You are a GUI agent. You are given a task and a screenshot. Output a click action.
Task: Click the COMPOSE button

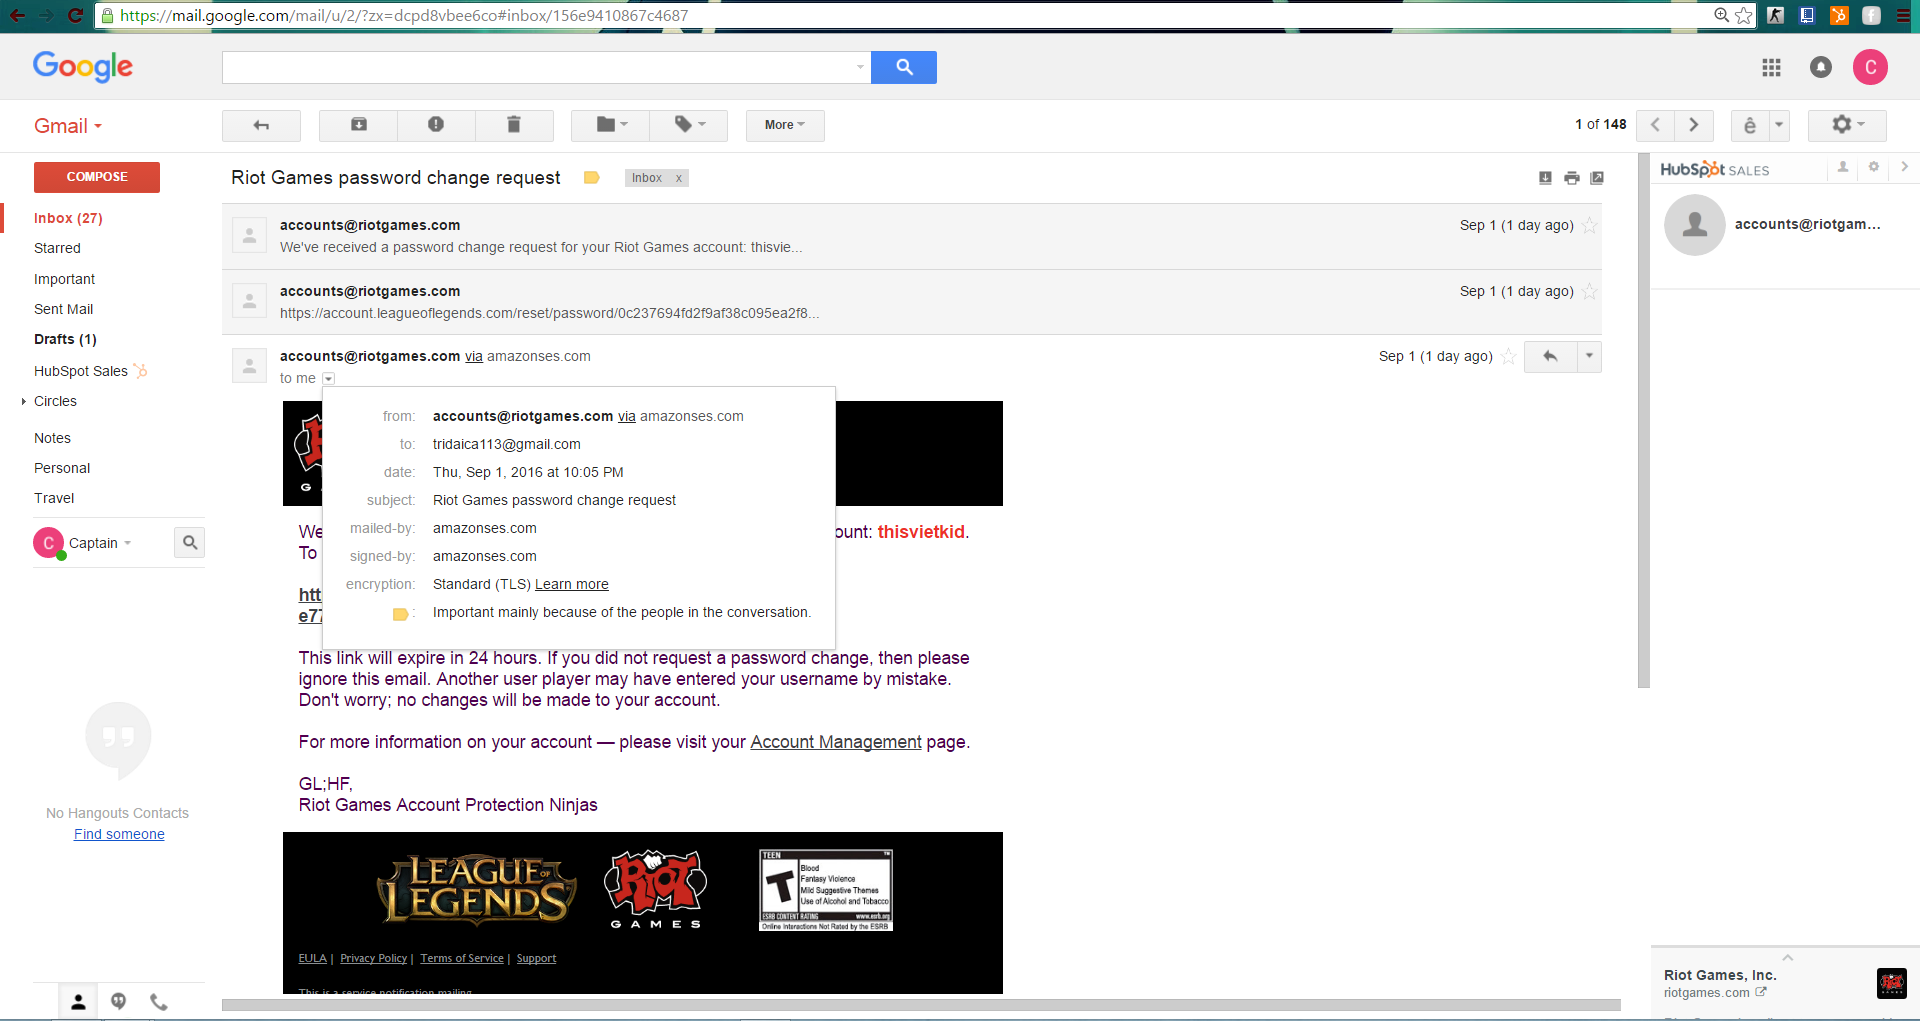click(x=97, y=177)
